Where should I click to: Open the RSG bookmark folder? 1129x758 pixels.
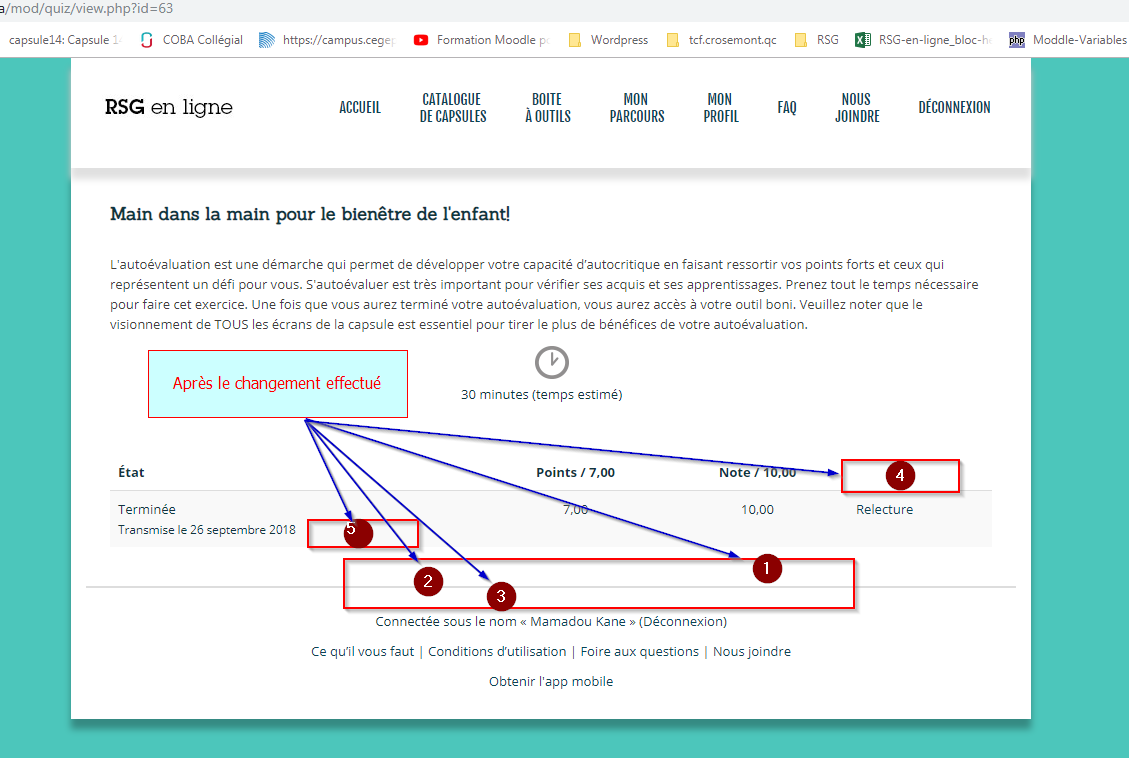point(800,40)
